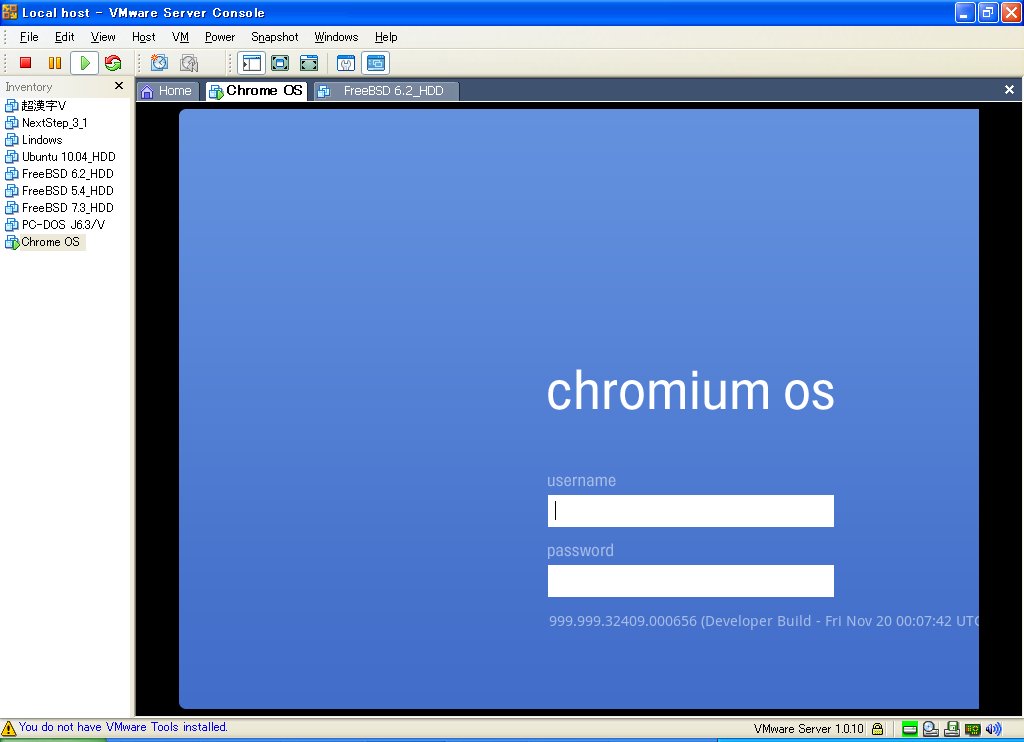Image resolution: width=1024 pixels, height=742 pixels.
Task: Select Chrome OS in the inventory list
Action: [43, 242]
